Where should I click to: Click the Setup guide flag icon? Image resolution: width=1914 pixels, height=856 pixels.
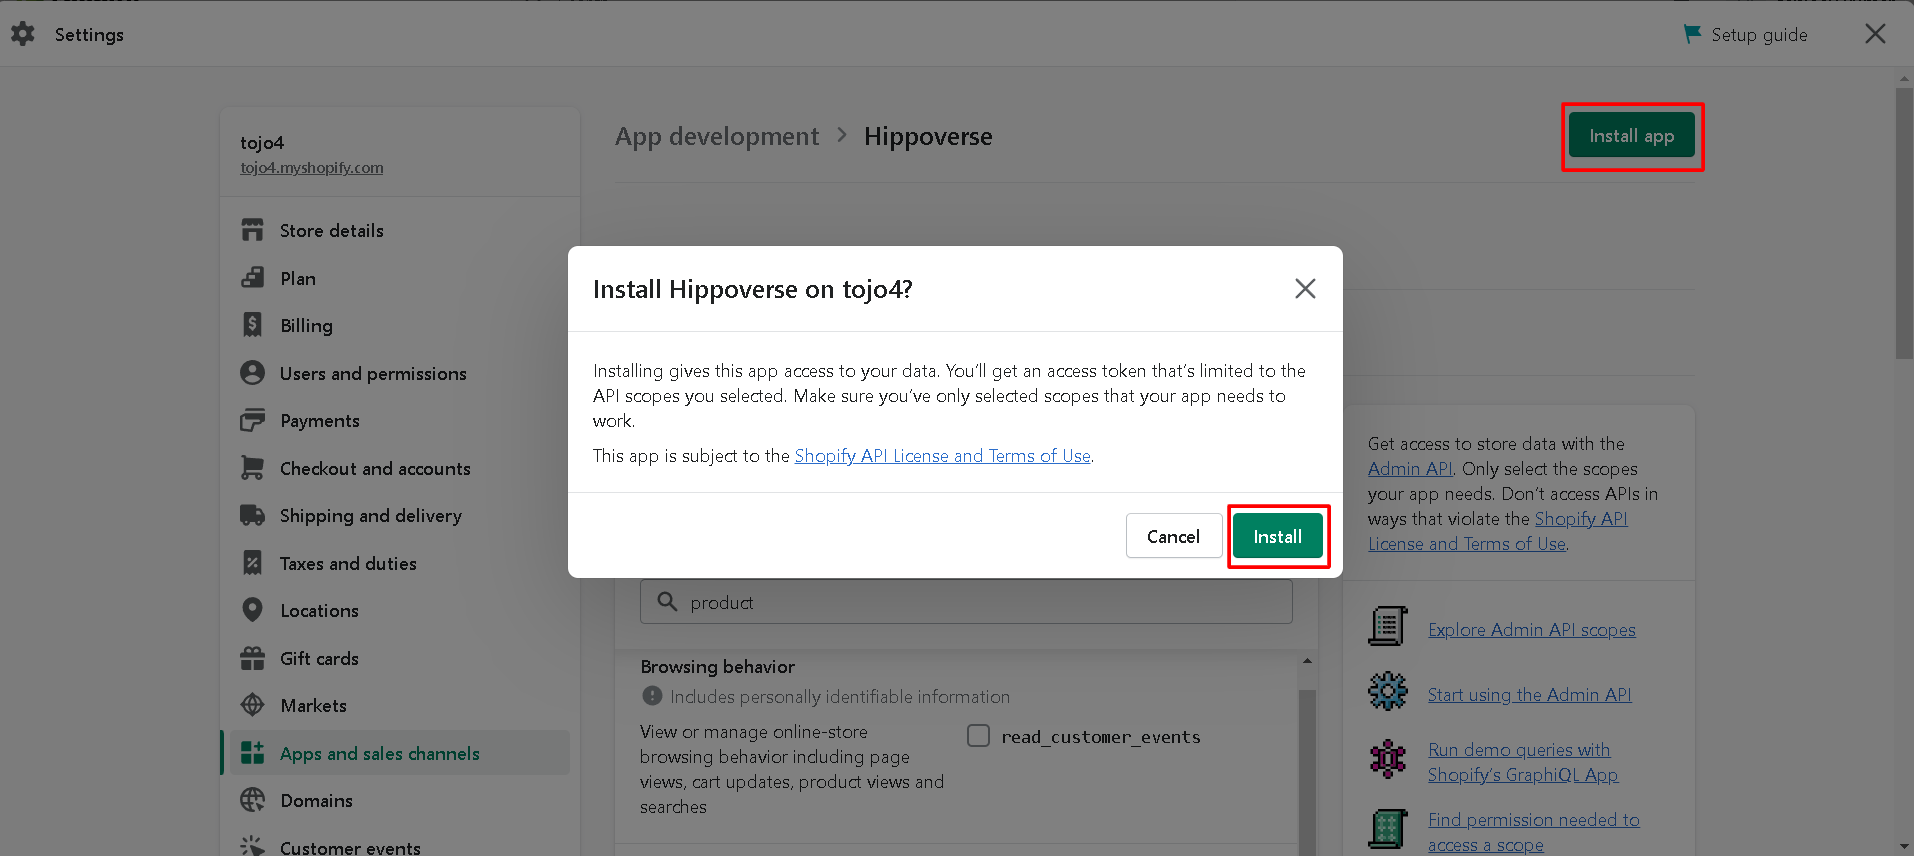pos(1692,34)
